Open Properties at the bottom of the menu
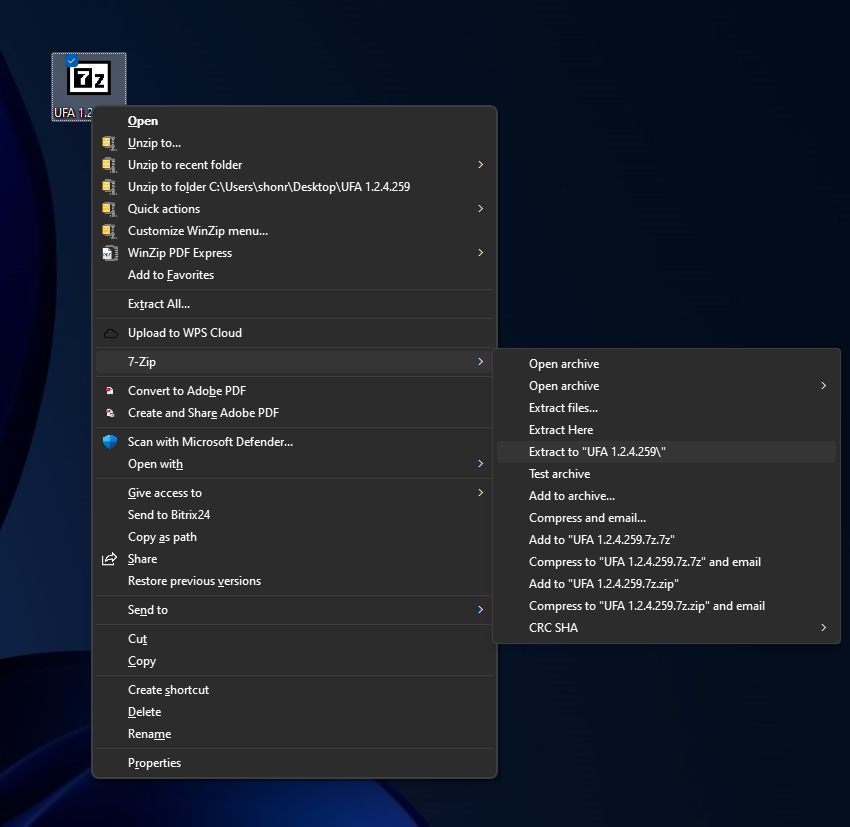The width and height of the screenshot is (850, 827). (x=154, y=763)
